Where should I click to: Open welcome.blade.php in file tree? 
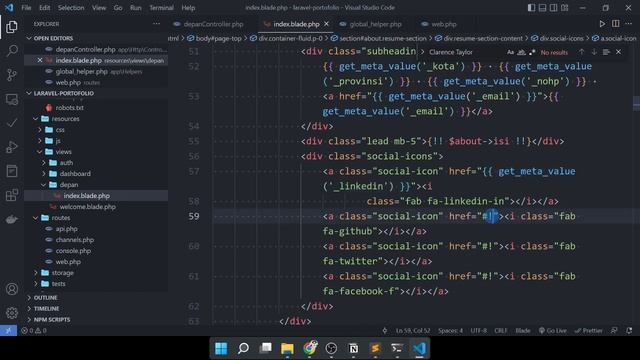point(87,207)
